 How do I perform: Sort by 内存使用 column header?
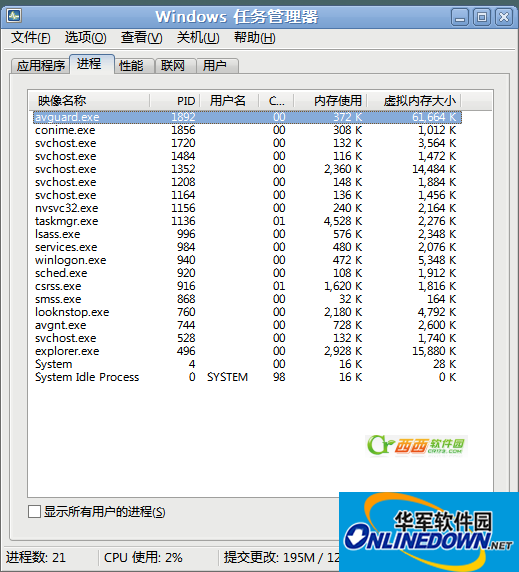tap(330, 101)
